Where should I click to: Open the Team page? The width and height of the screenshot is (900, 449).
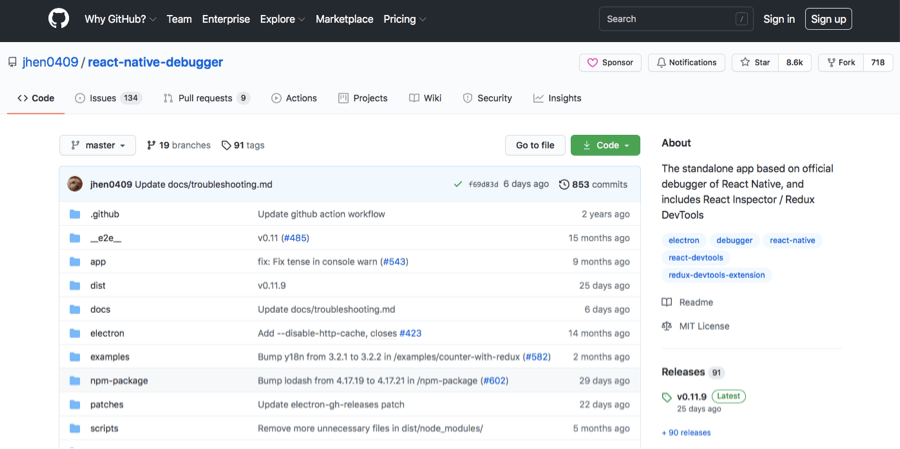pyautogui.click(x=179, y=19)
